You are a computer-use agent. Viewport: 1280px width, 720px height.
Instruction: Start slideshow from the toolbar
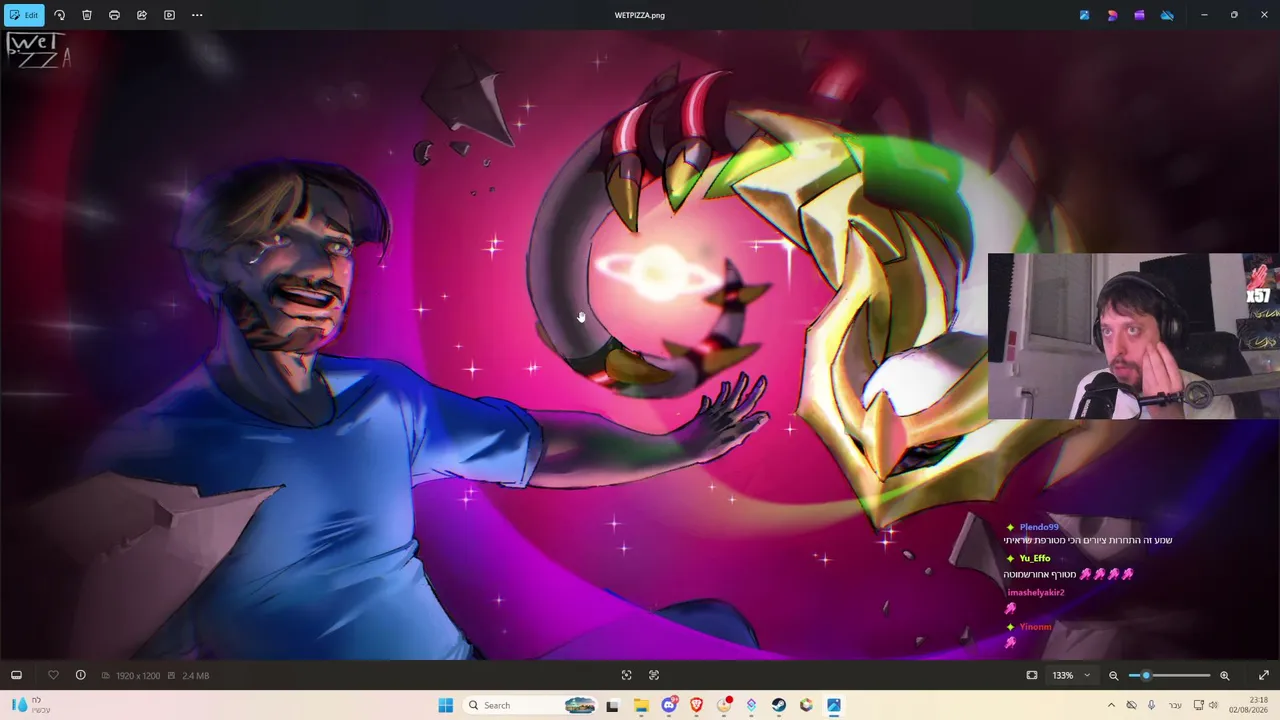pos(169,15)
